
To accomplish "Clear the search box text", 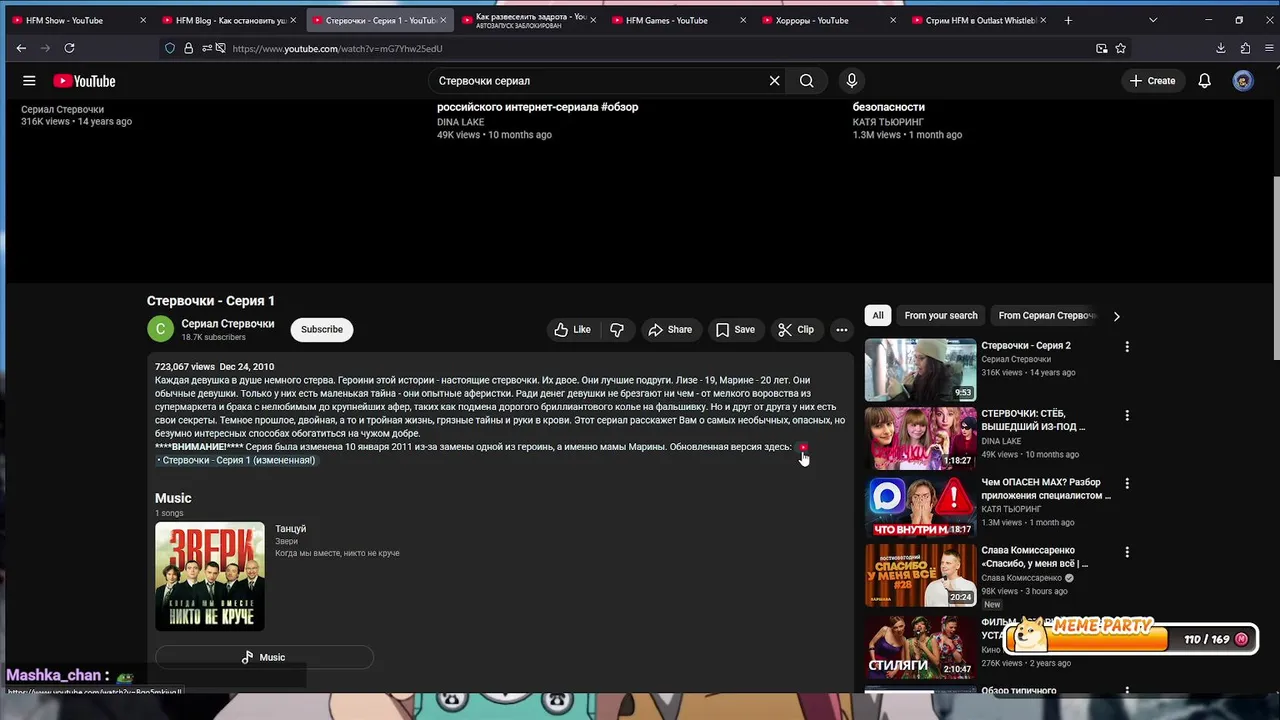I will [x=774, y=81].
